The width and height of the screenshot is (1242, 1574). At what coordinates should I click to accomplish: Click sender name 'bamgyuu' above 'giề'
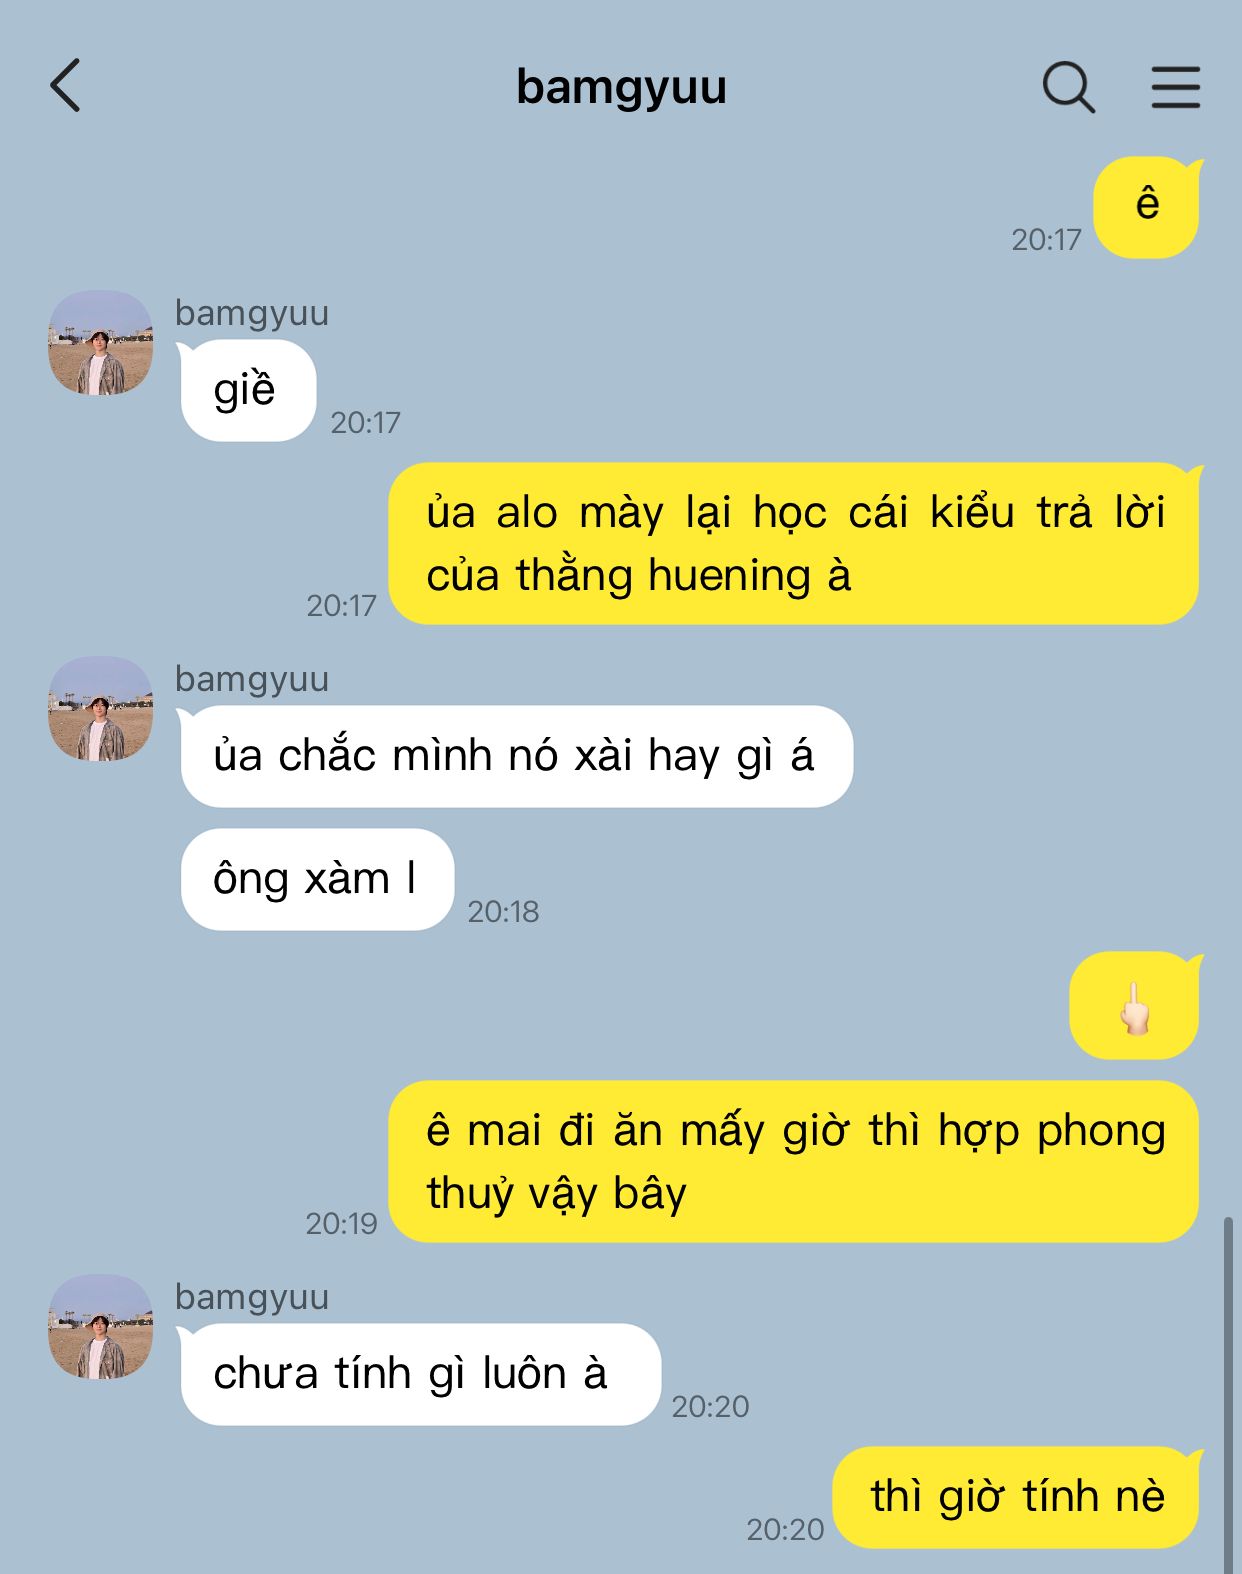(252, 313)
